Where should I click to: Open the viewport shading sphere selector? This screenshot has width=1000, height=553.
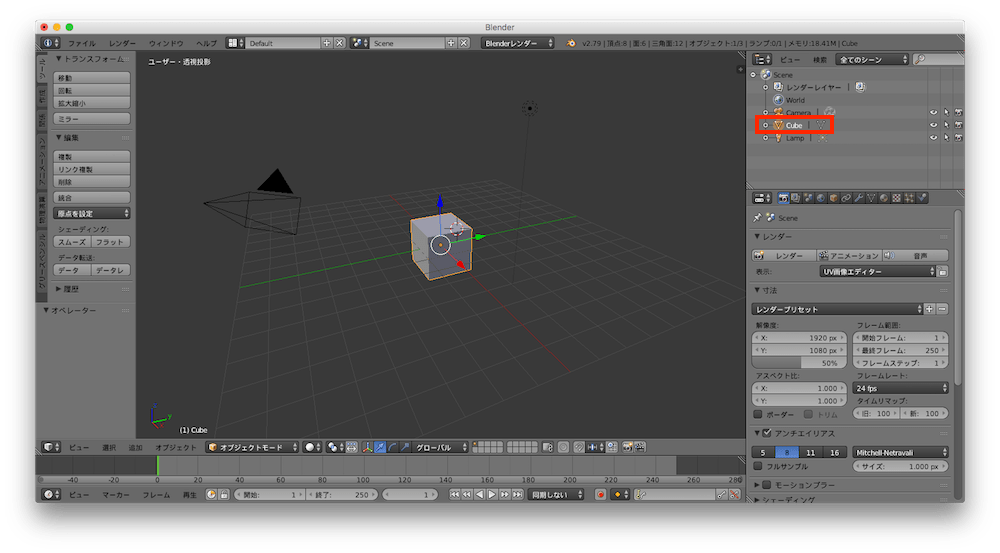[312, 447]
